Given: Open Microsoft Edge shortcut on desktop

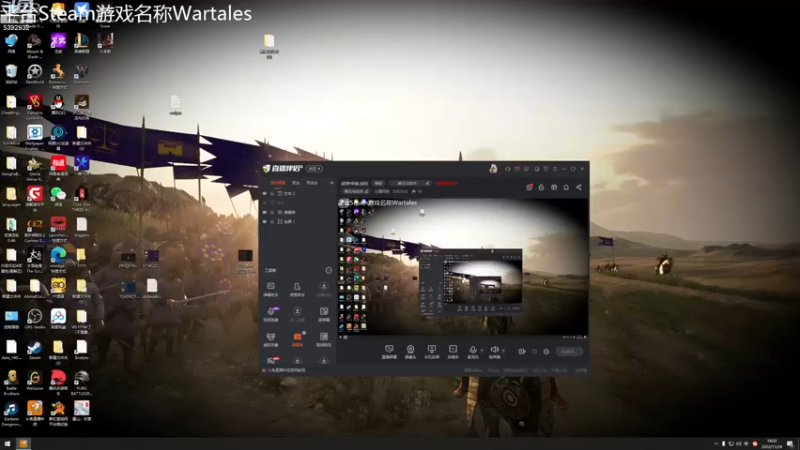Looking at the screenshot, I should click(58, 259).
